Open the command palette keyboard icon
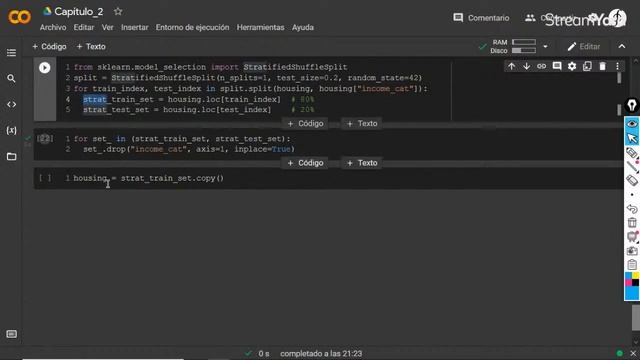The image size is (640, 360). pyautogui.click(x=12, y=334)
